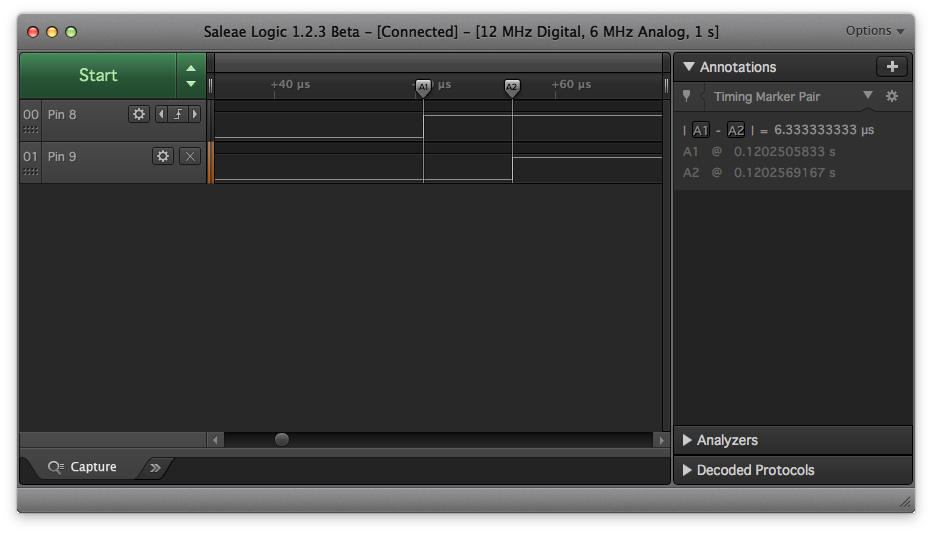Open Pin 9 channel settings gear
This screenshot has width=932, height=534.
coord(163,156)
